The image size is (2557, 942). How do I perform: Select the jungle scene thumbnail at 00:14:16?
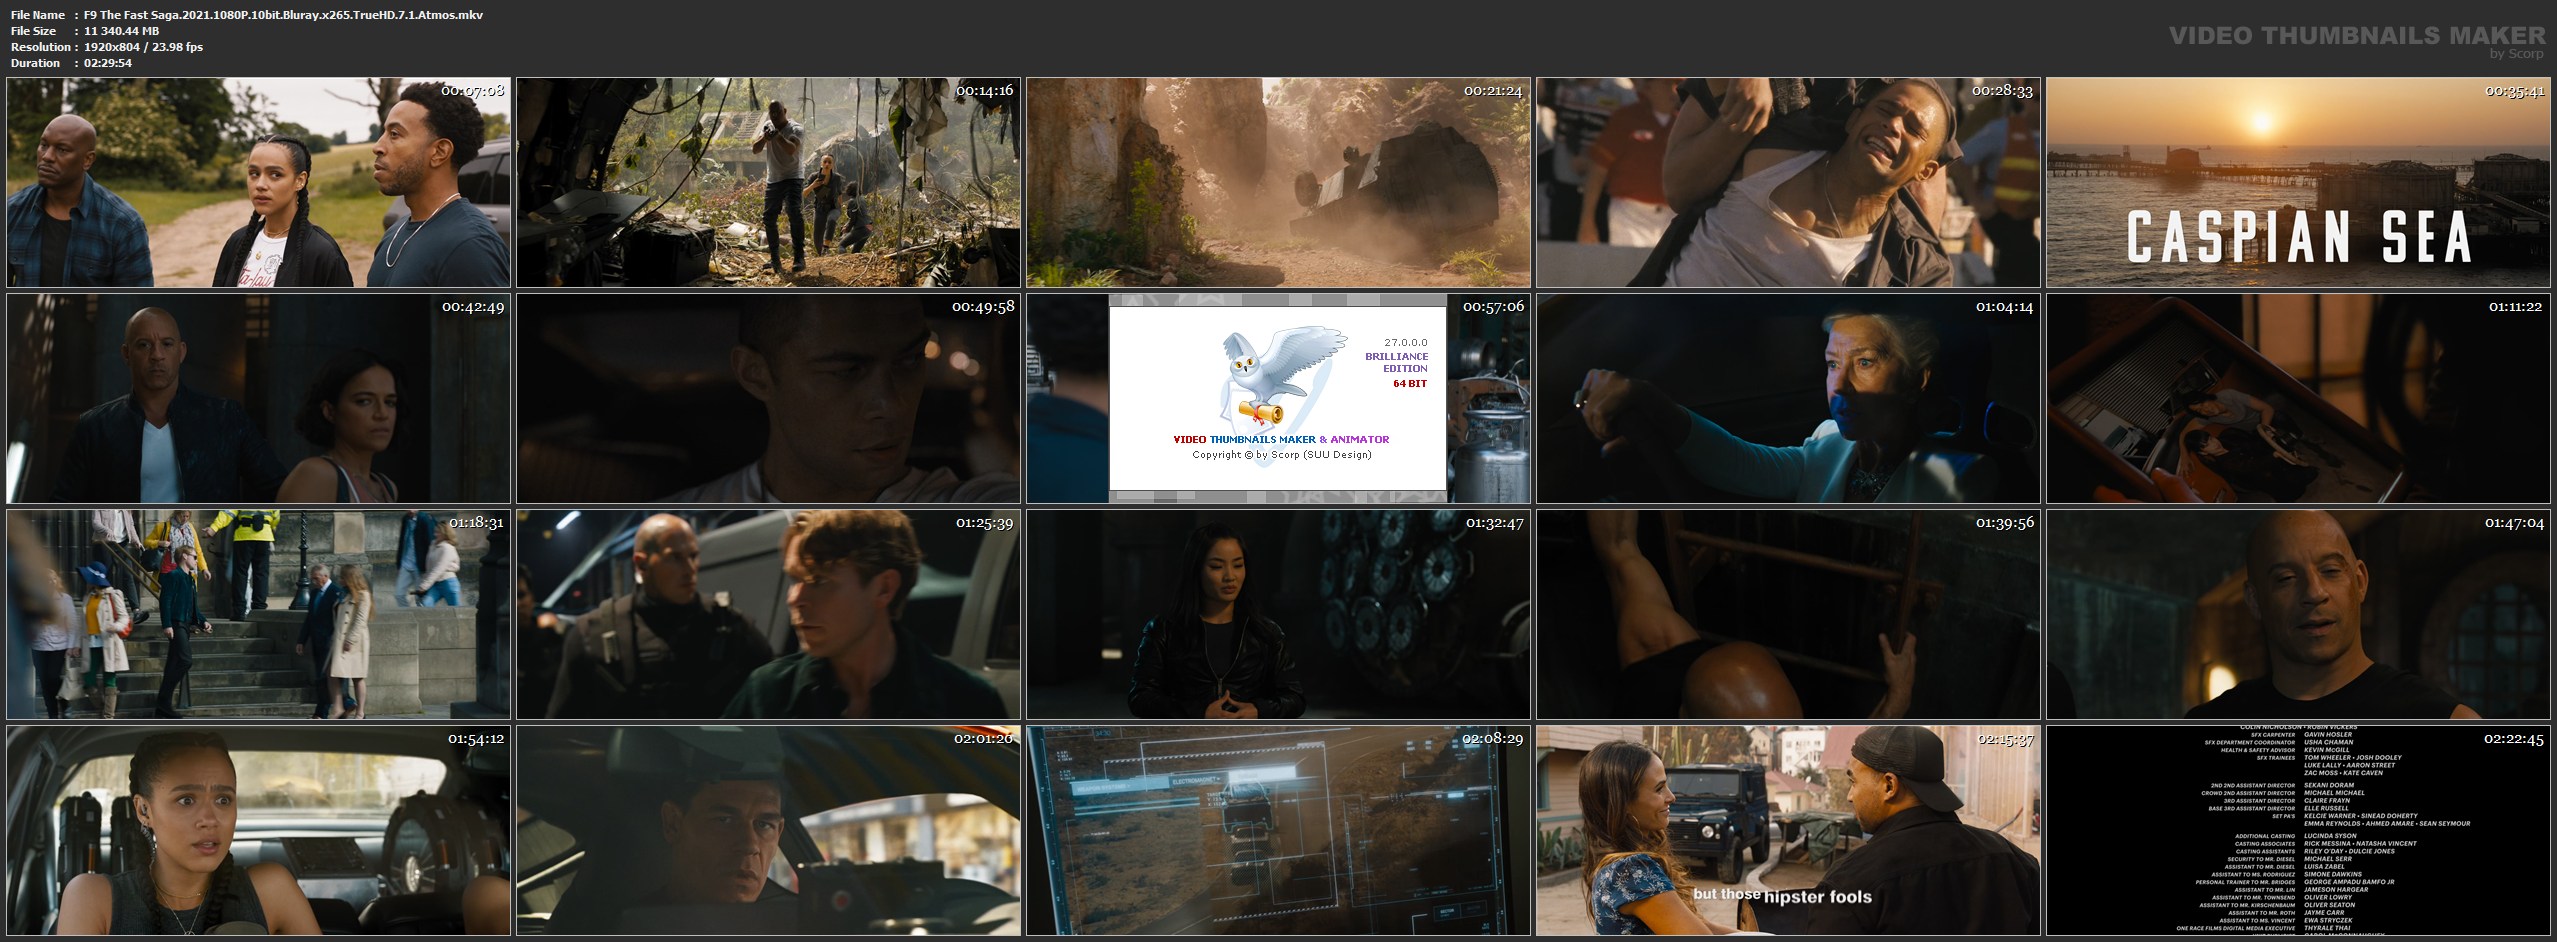pyautogui.click(x=768, y=183)
